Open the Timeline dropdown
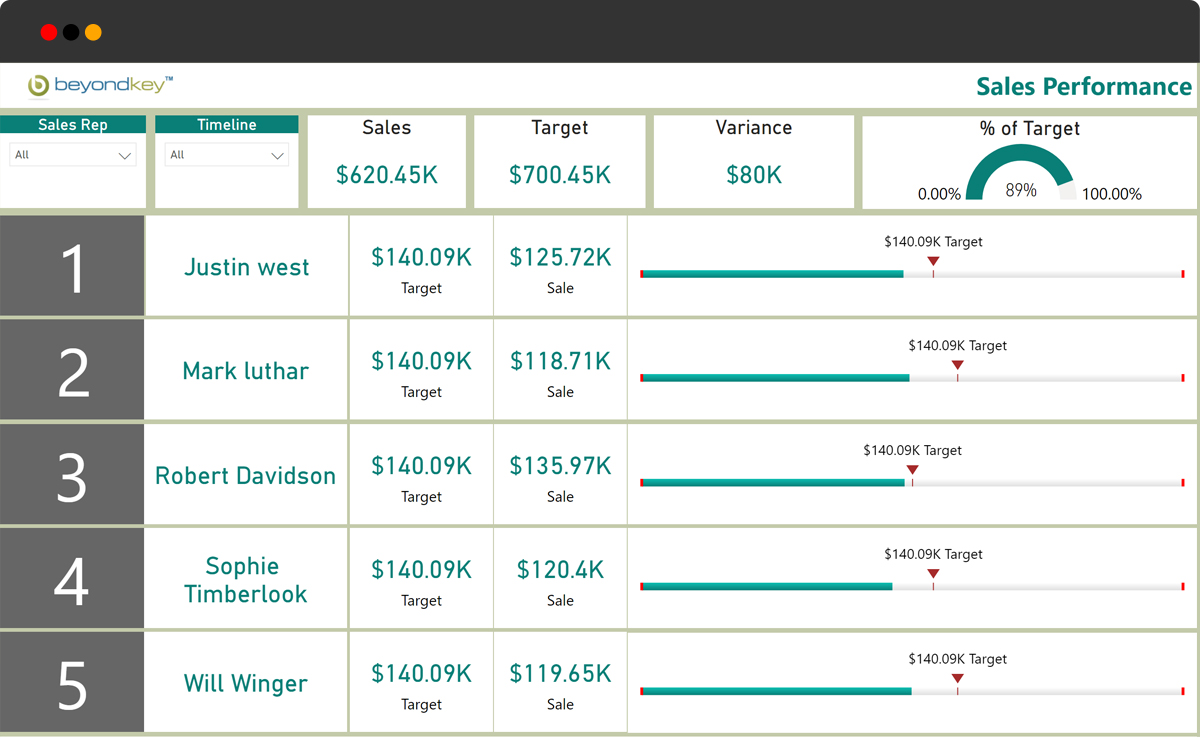 point(227,155)
